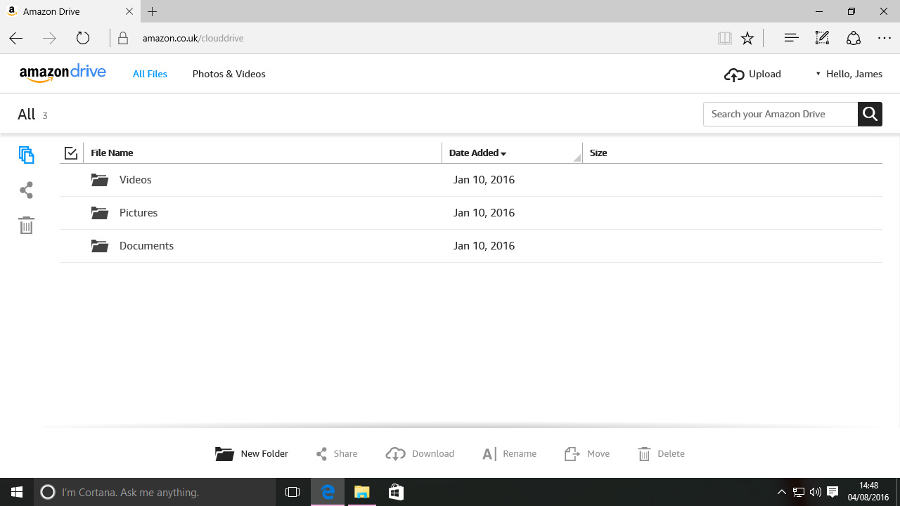Create a New Folder
Screen dimensions: 900x506
[x=251, y=454]
